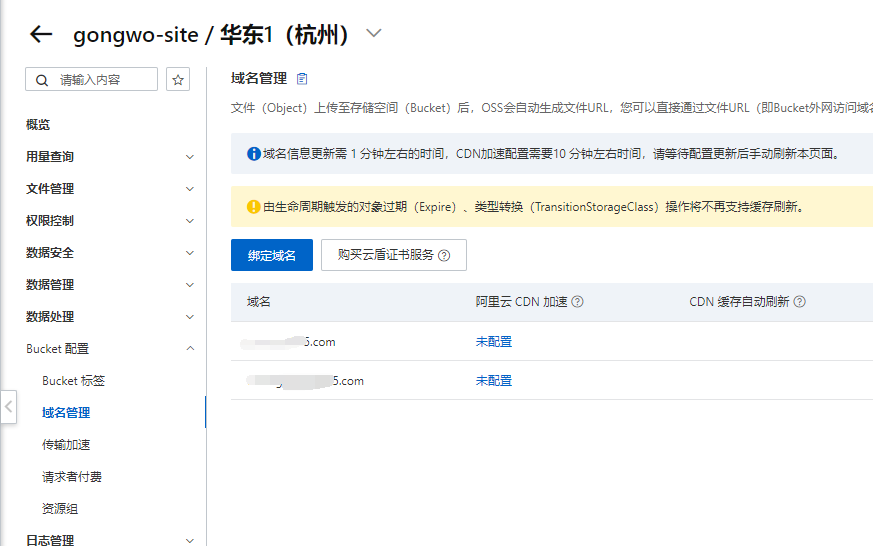Collapse the Bucket 配置 section
Screen dimensions: 873x546
(x=110, y=349)
